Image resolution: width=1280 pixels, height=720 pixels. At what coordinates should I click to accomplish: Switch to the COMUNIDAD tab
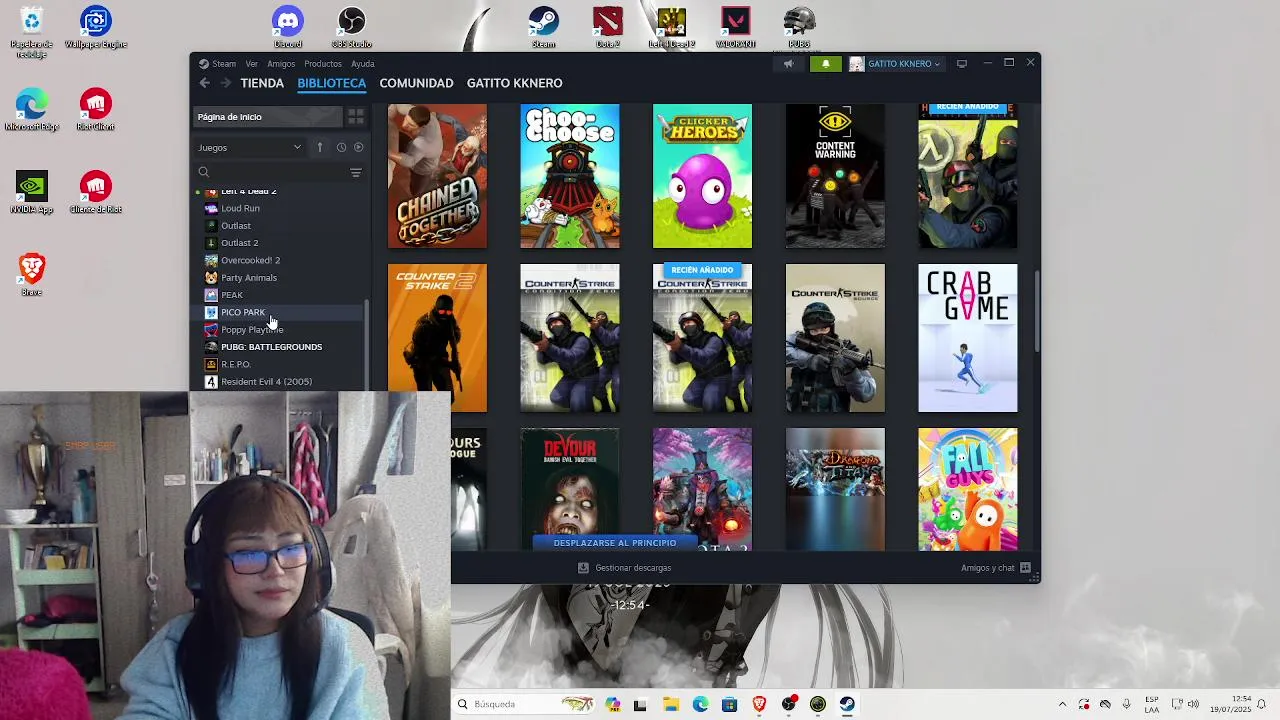(x=416, y=83)
